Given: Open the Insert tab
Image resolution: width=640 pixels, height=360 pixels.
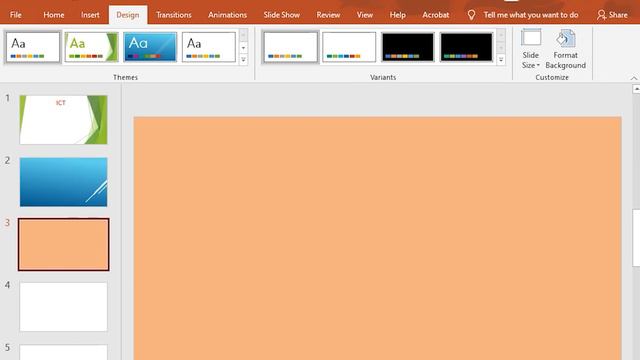Looking at the screenshot, I should click(x=90, y=15).
